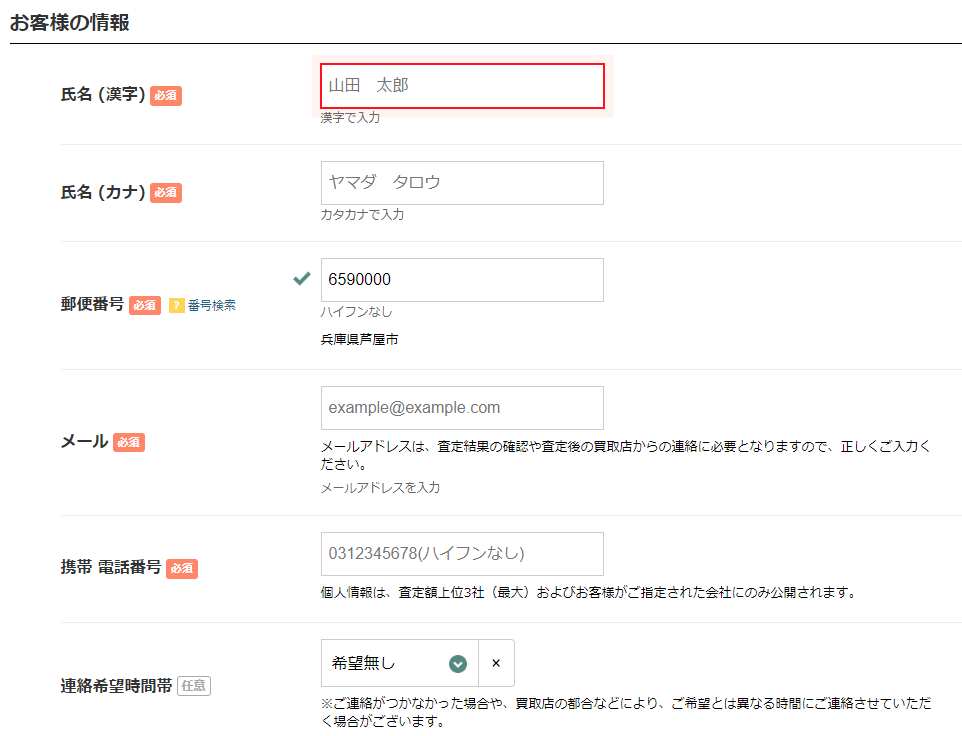Clear the 希望無し selection with the × button

click(x=496, y=663)
